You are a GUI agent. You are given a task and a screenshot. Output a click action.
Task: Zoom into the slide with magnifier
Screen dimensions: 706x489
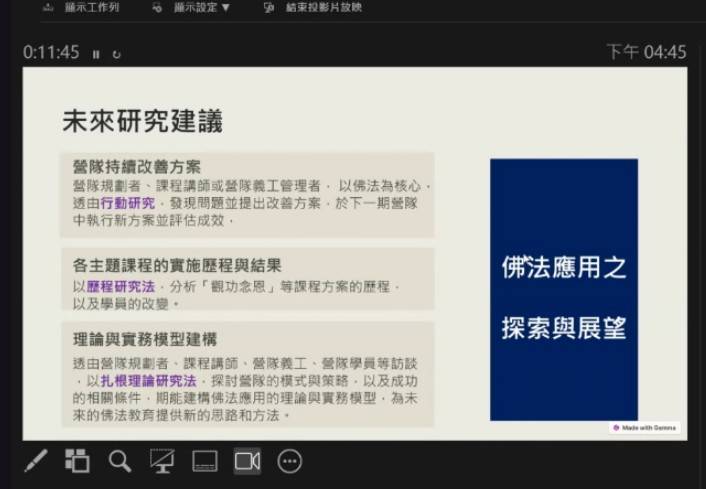[x=120, y=460]
